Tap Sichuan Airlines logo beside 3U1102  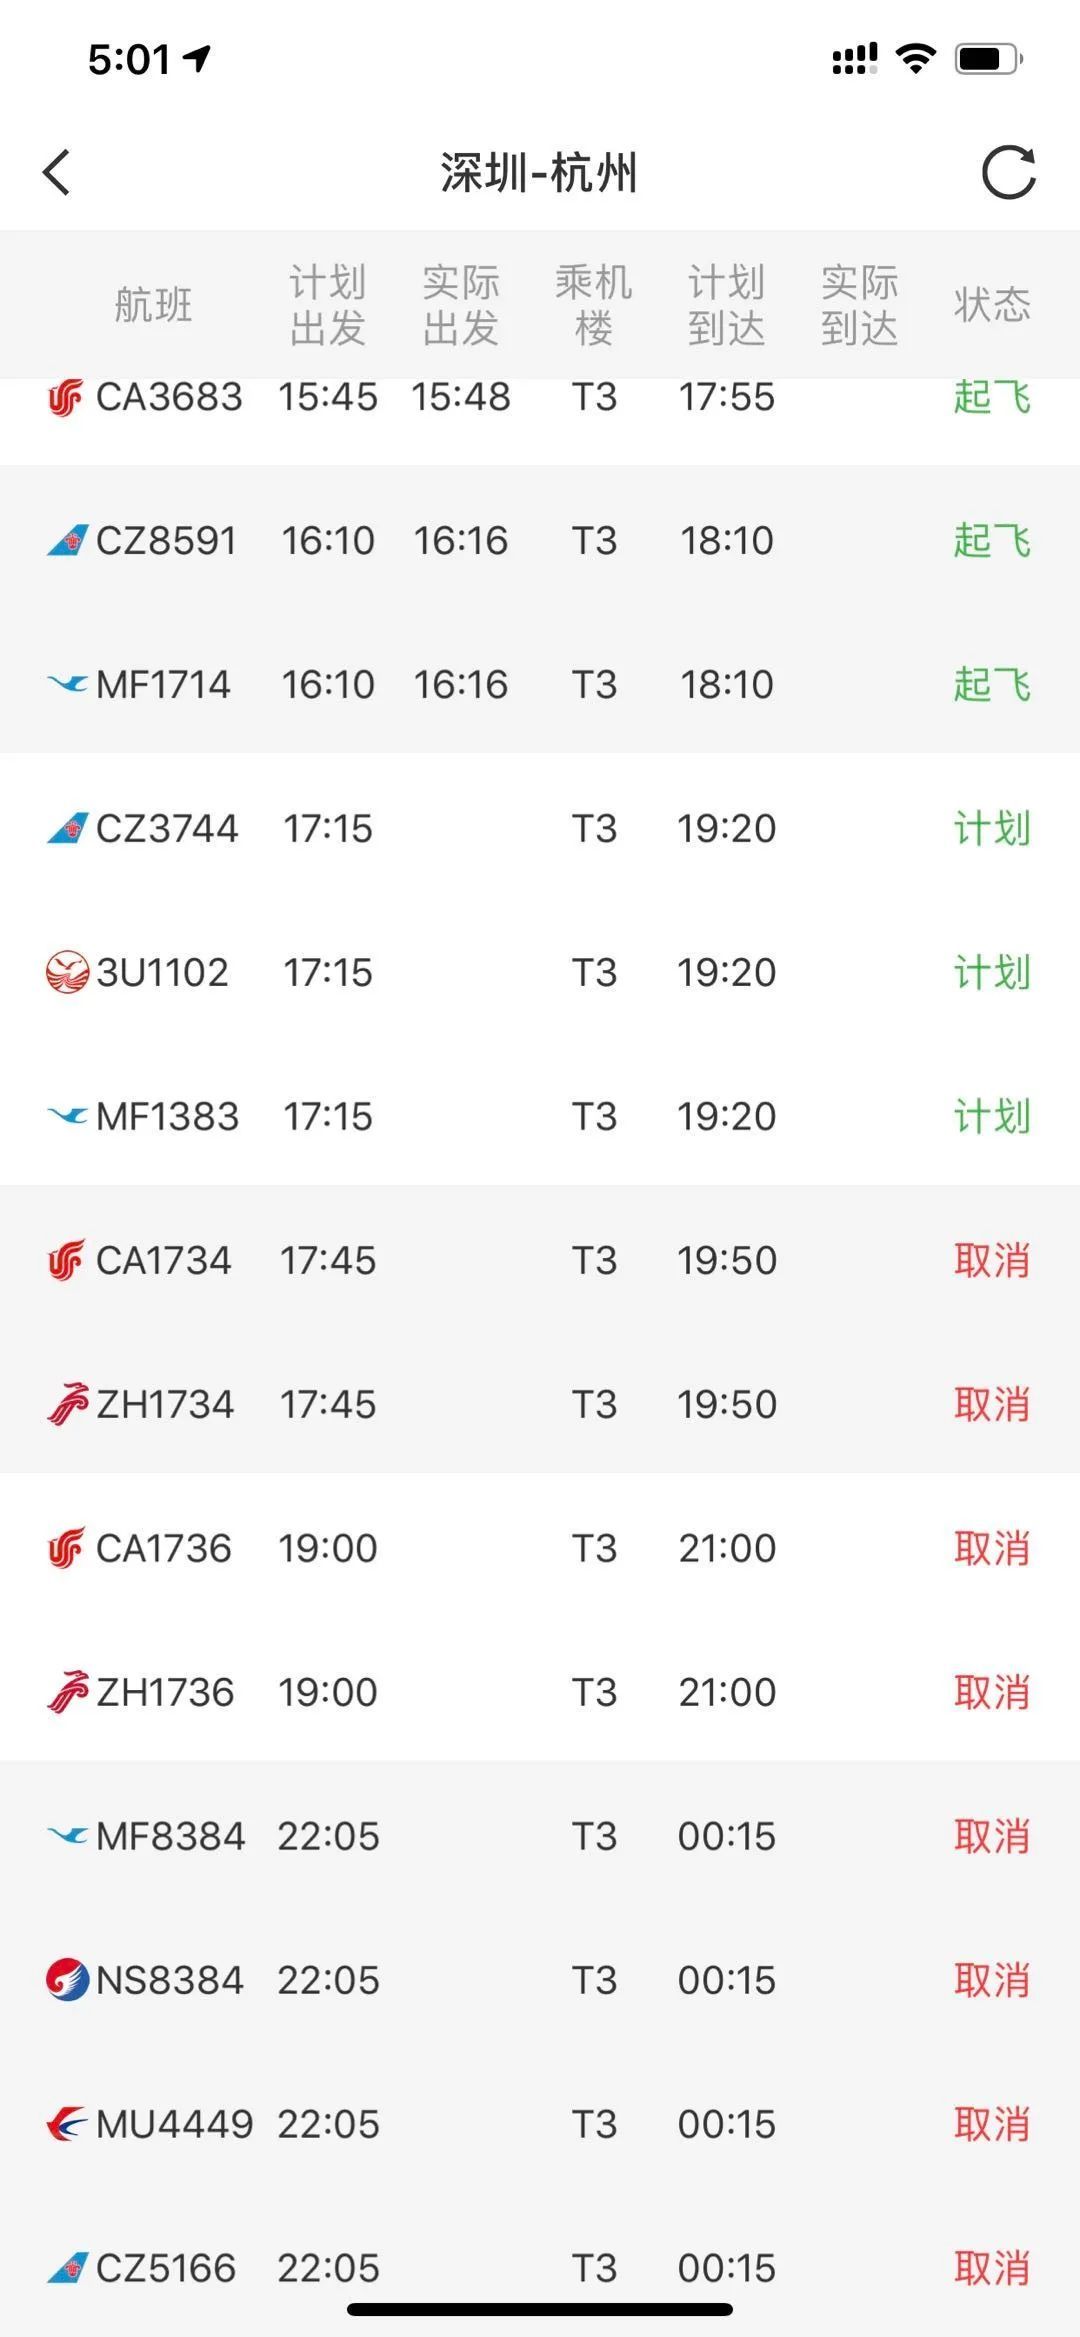pos(67,972)
